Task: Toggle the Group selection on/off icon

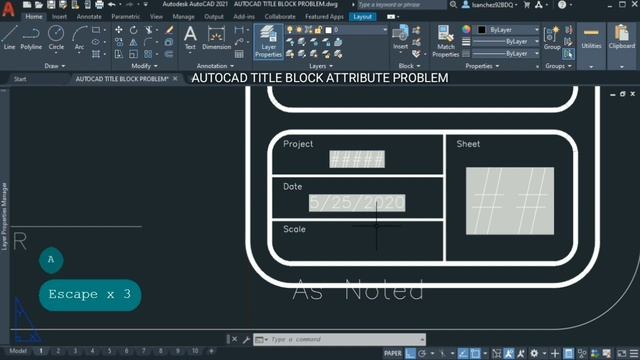Action: click(569, 54)
